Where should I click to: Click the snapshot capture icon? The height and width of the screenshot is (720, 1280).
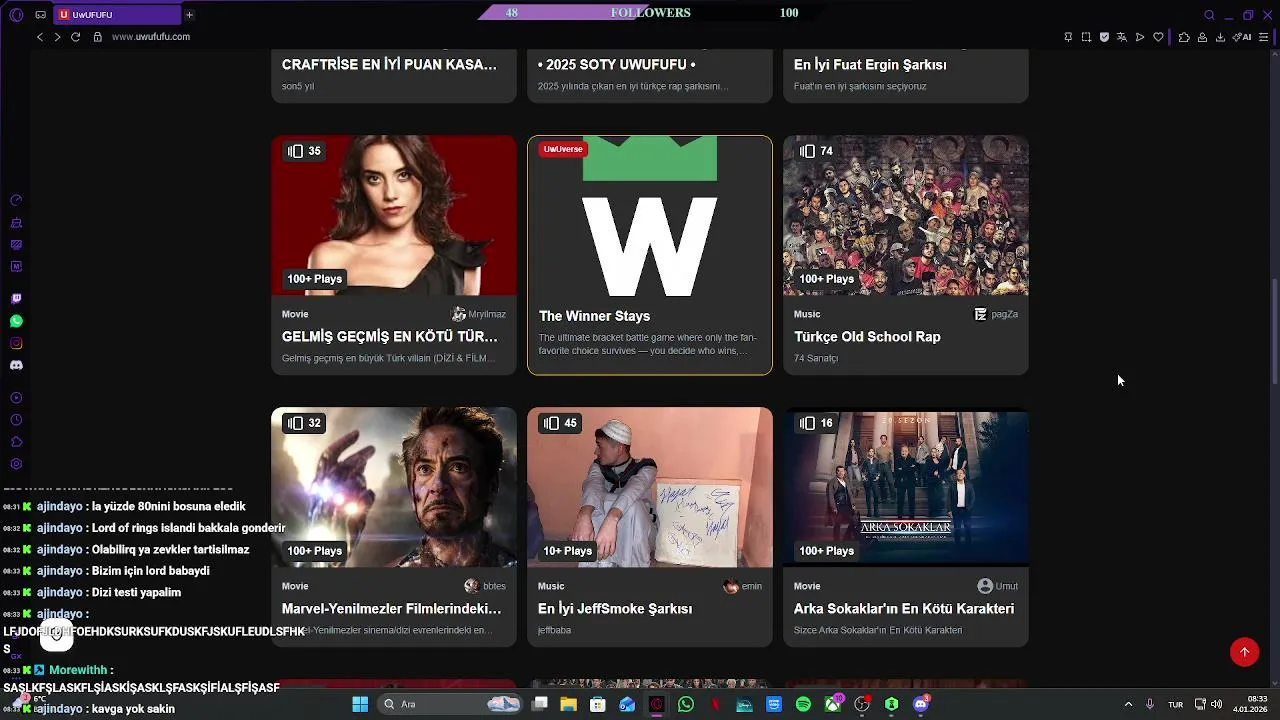click(x=1086, y=37)
